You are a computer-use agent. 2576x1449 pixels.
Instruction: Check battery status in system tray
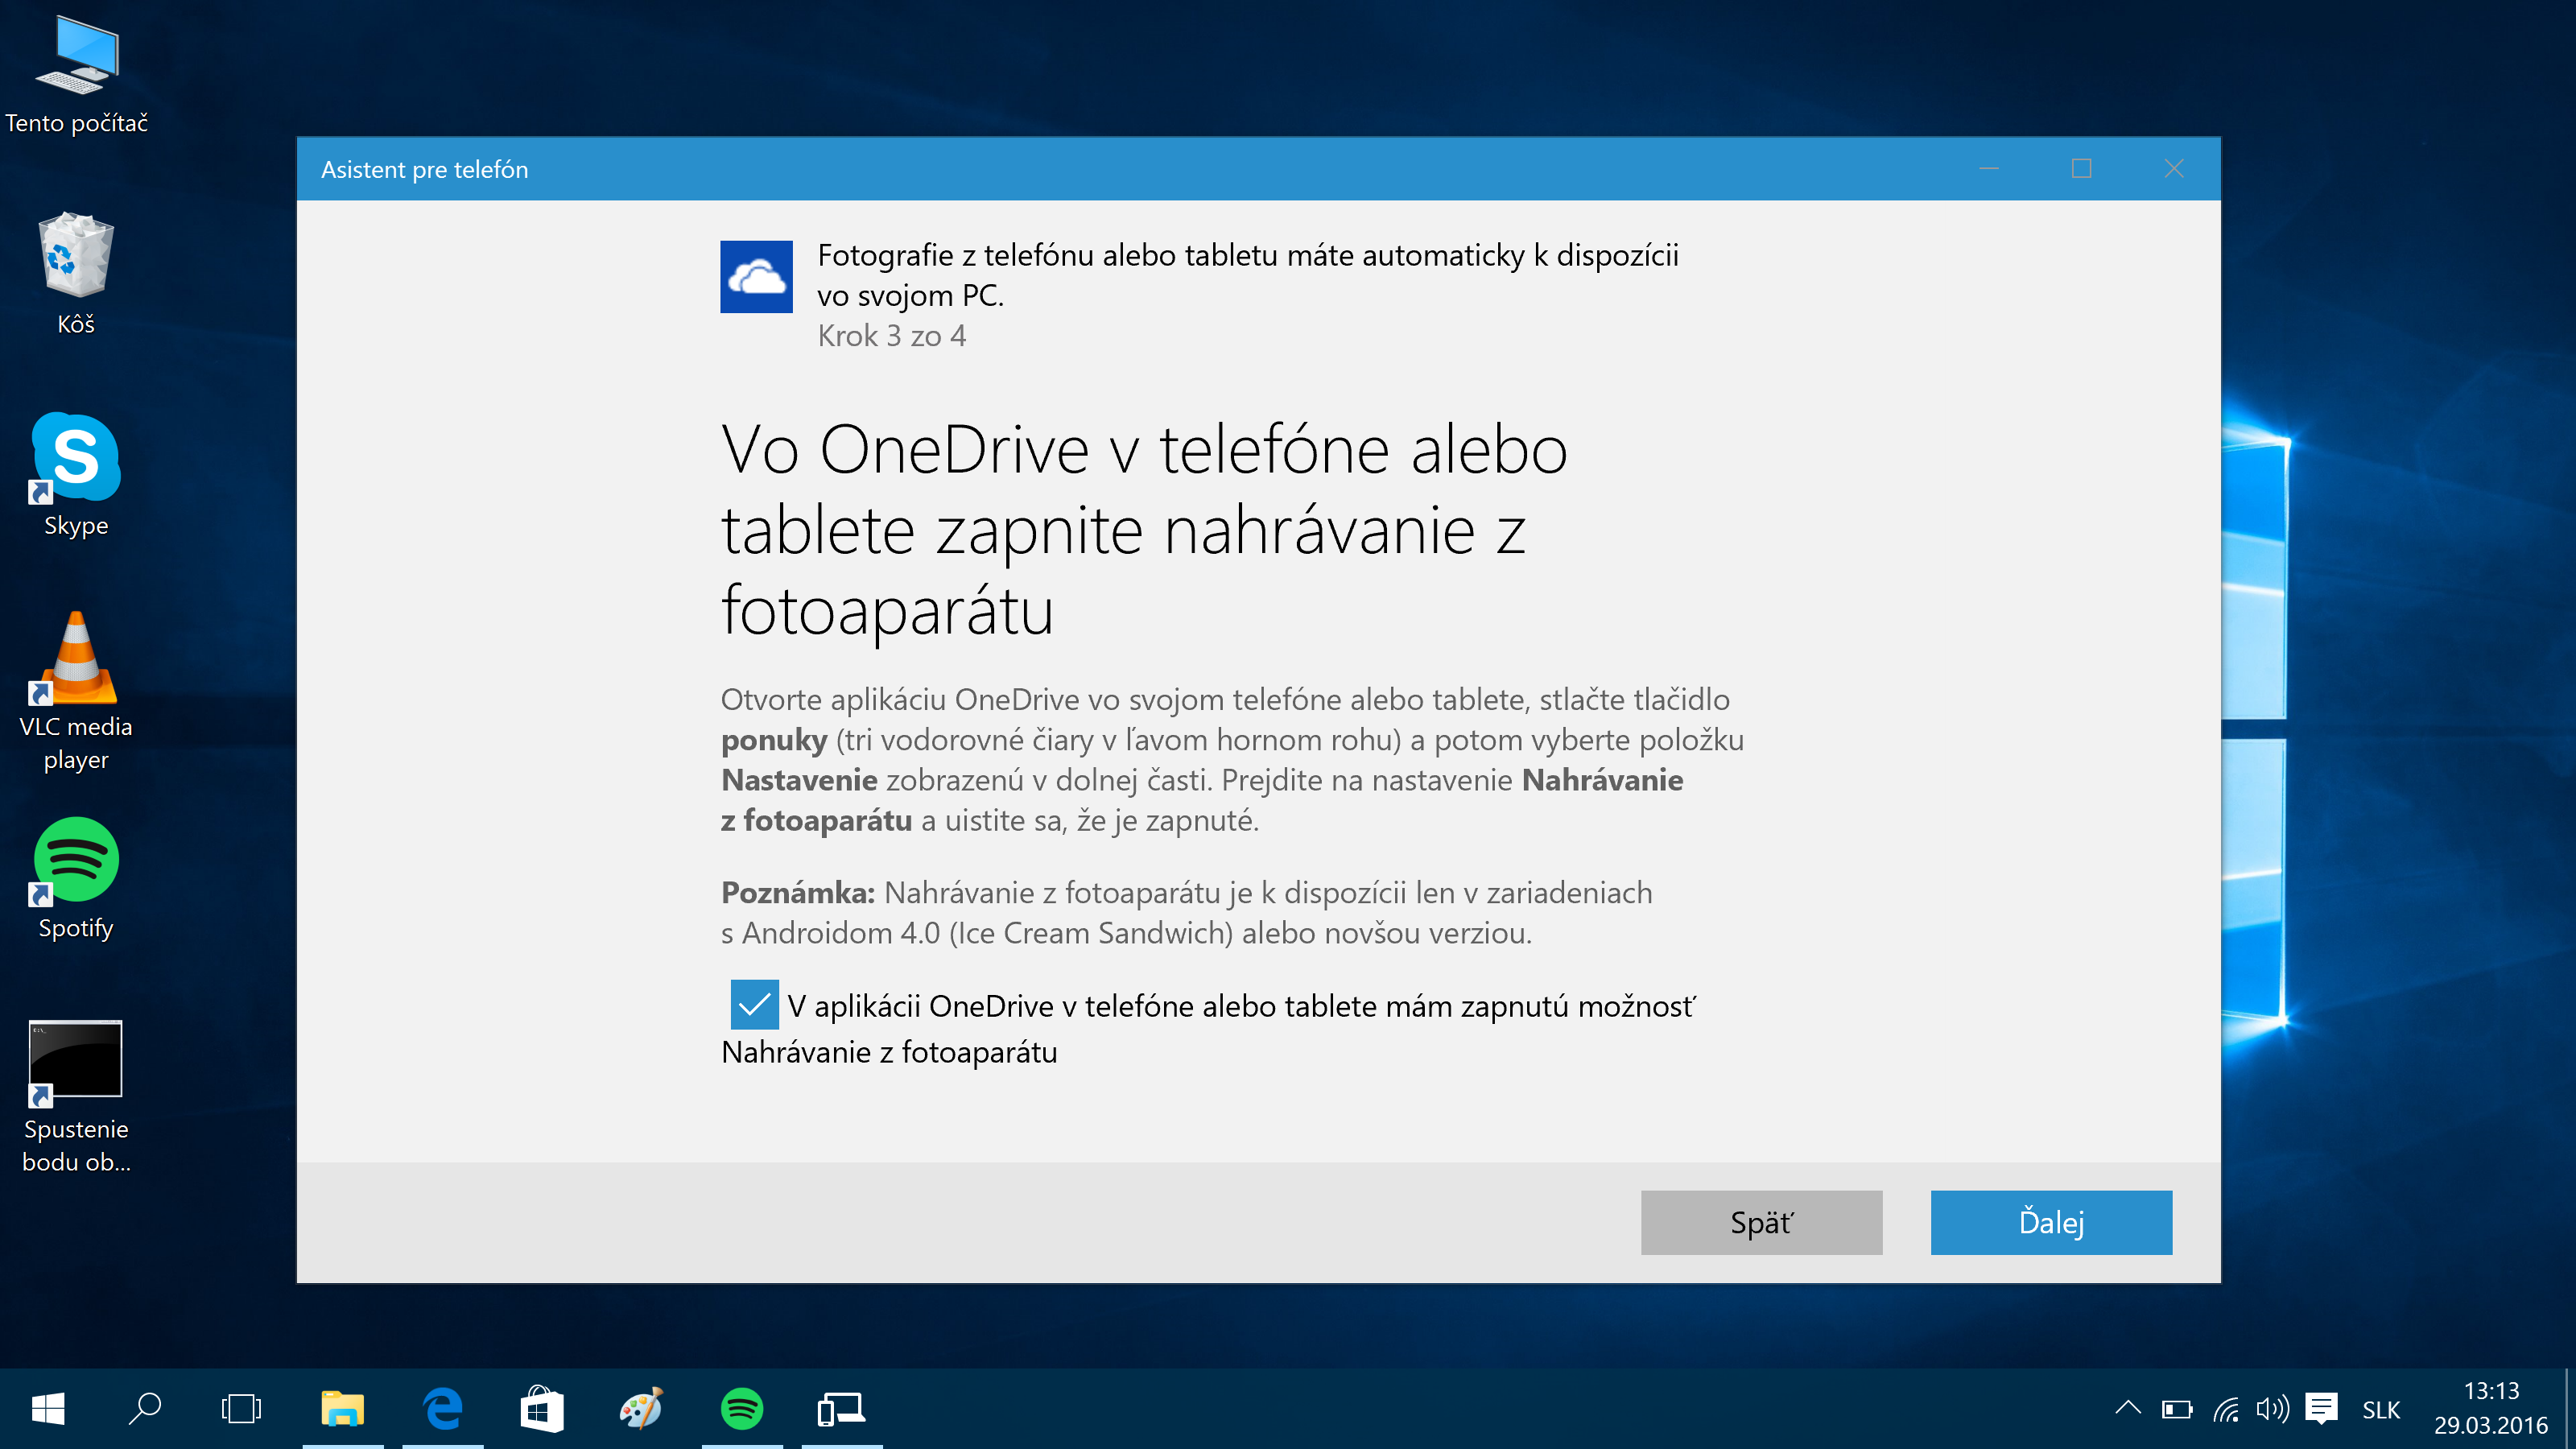click(x=2176, y=1409)
